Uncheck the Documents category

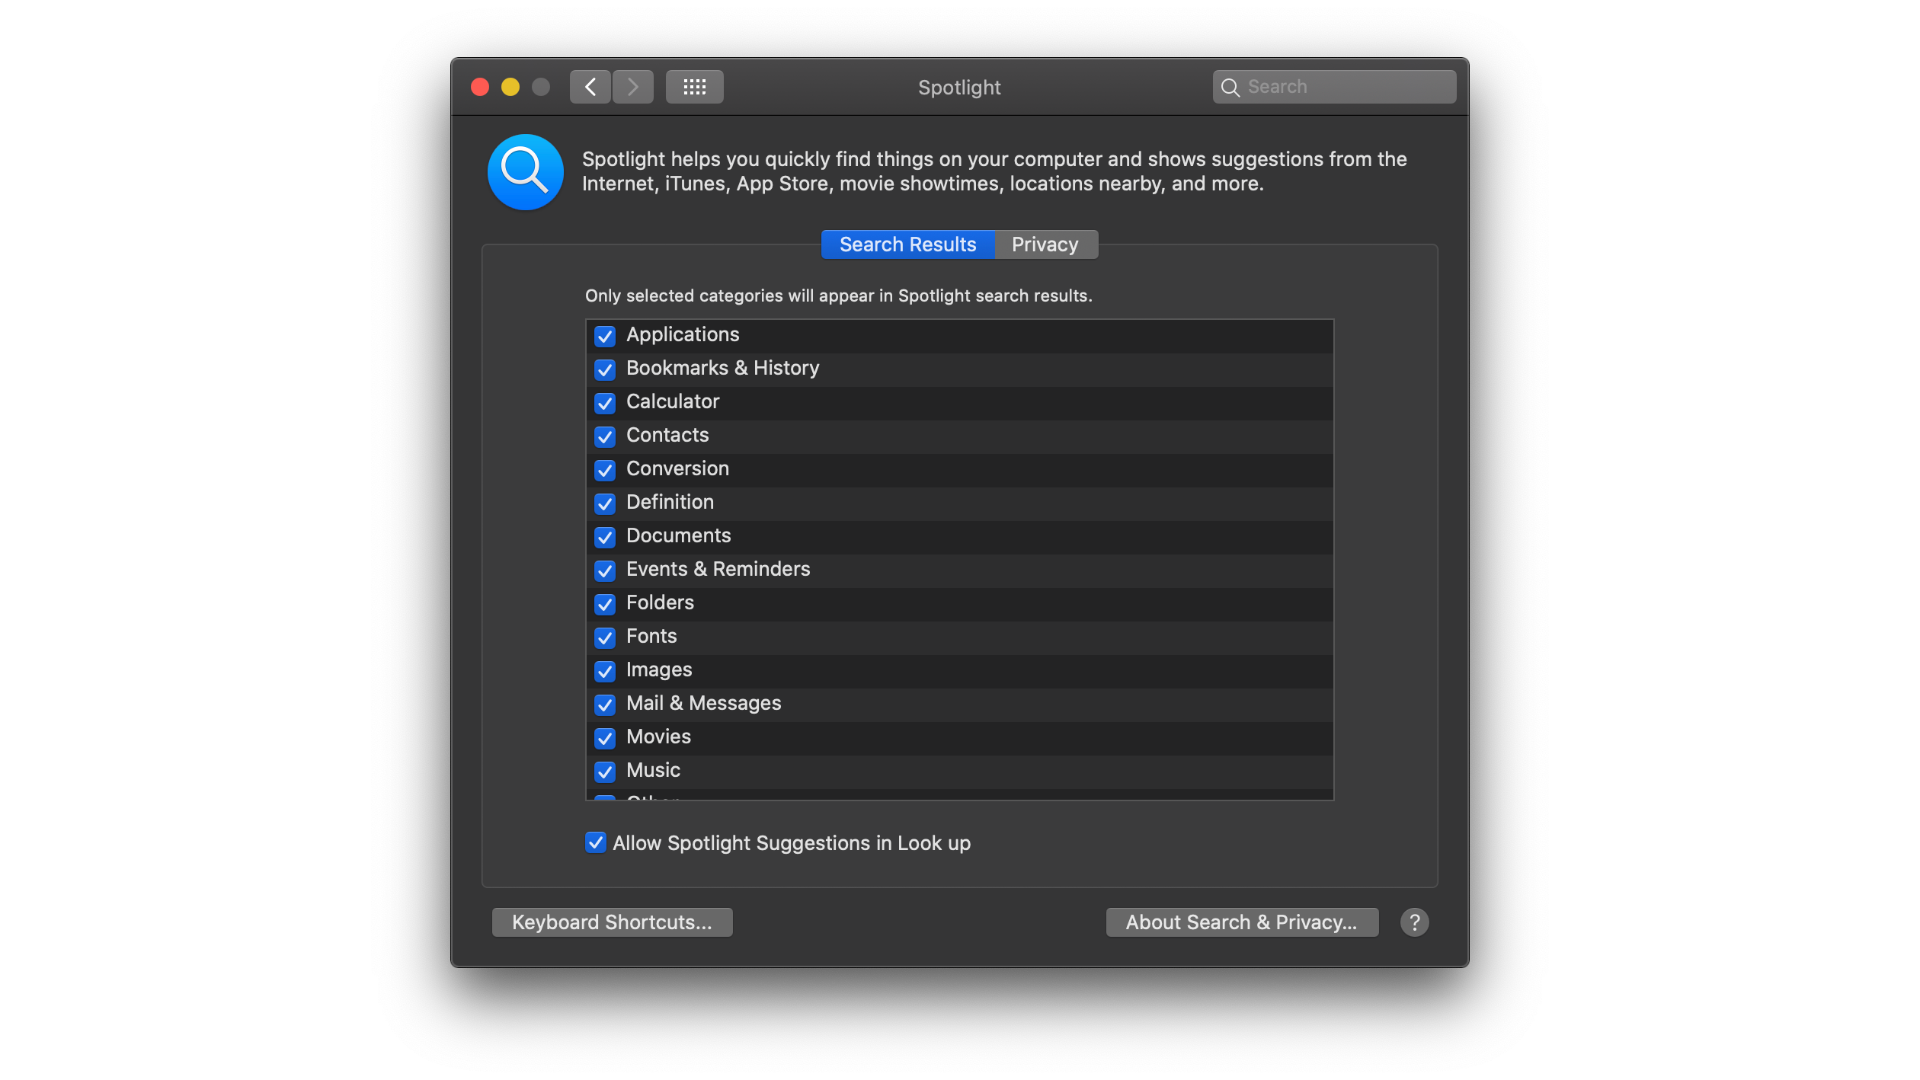604,537
